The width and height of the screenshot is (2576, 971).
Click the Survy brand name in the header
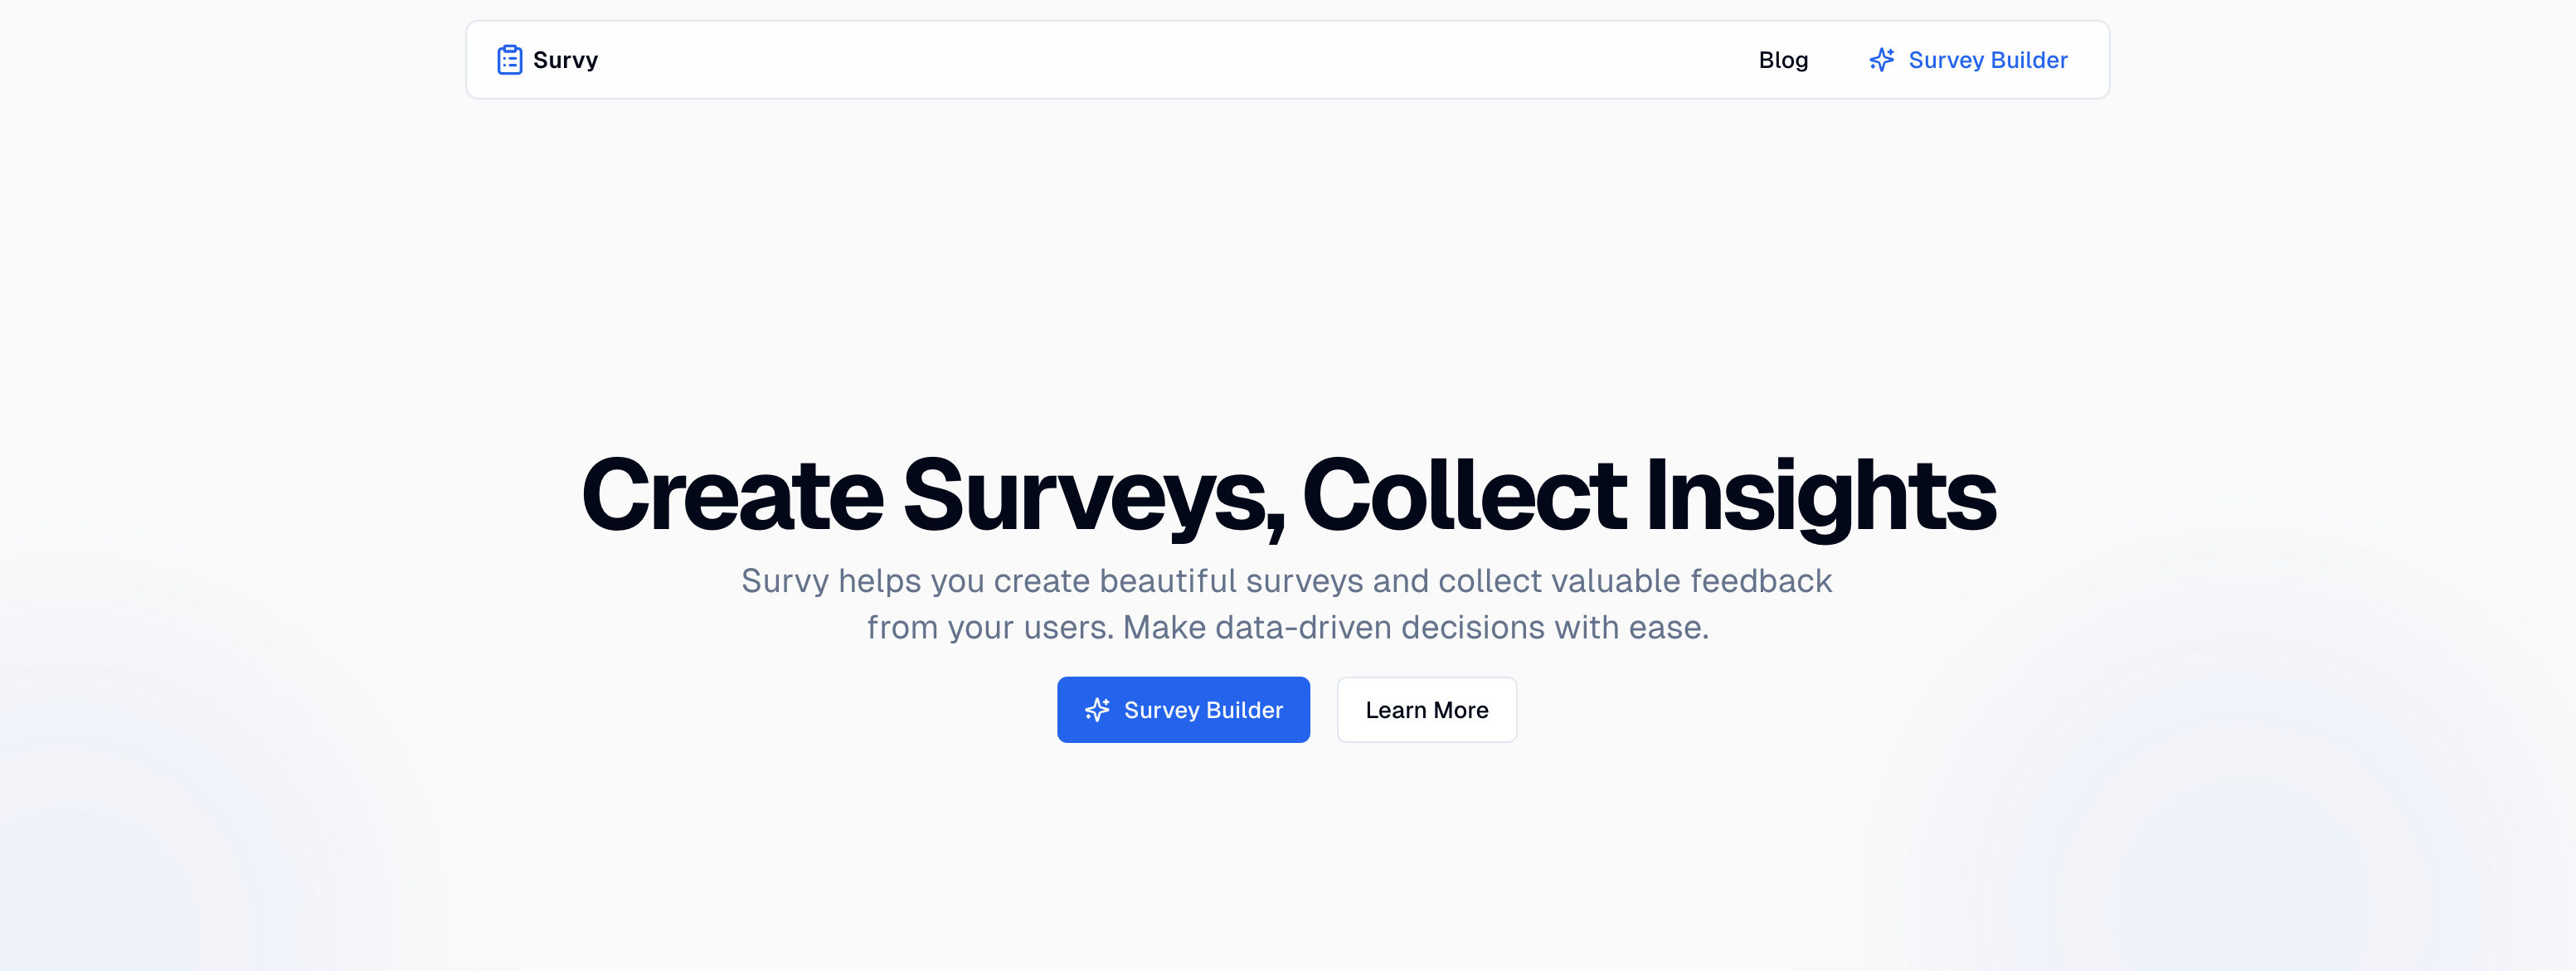(x=565, y=60)
